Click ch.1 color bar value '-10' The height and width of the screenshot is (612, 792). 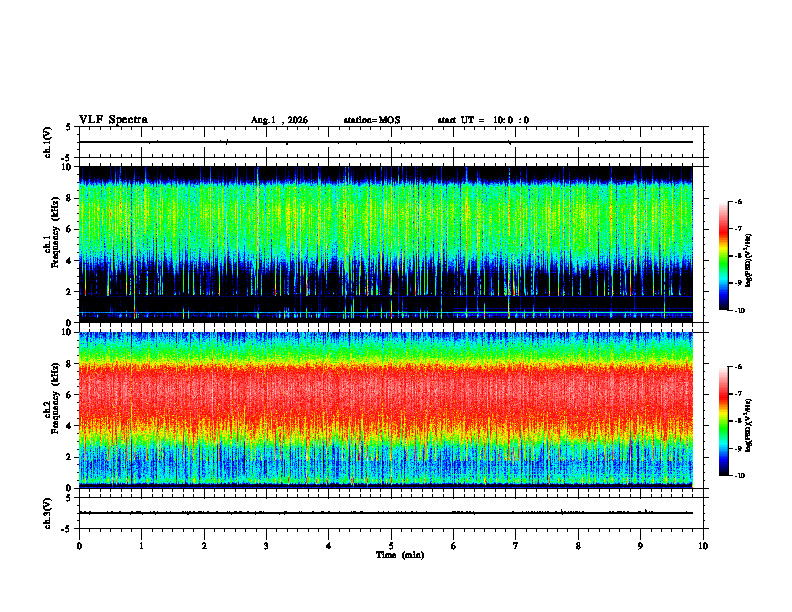pyautogui.click(x=740, y=311)
